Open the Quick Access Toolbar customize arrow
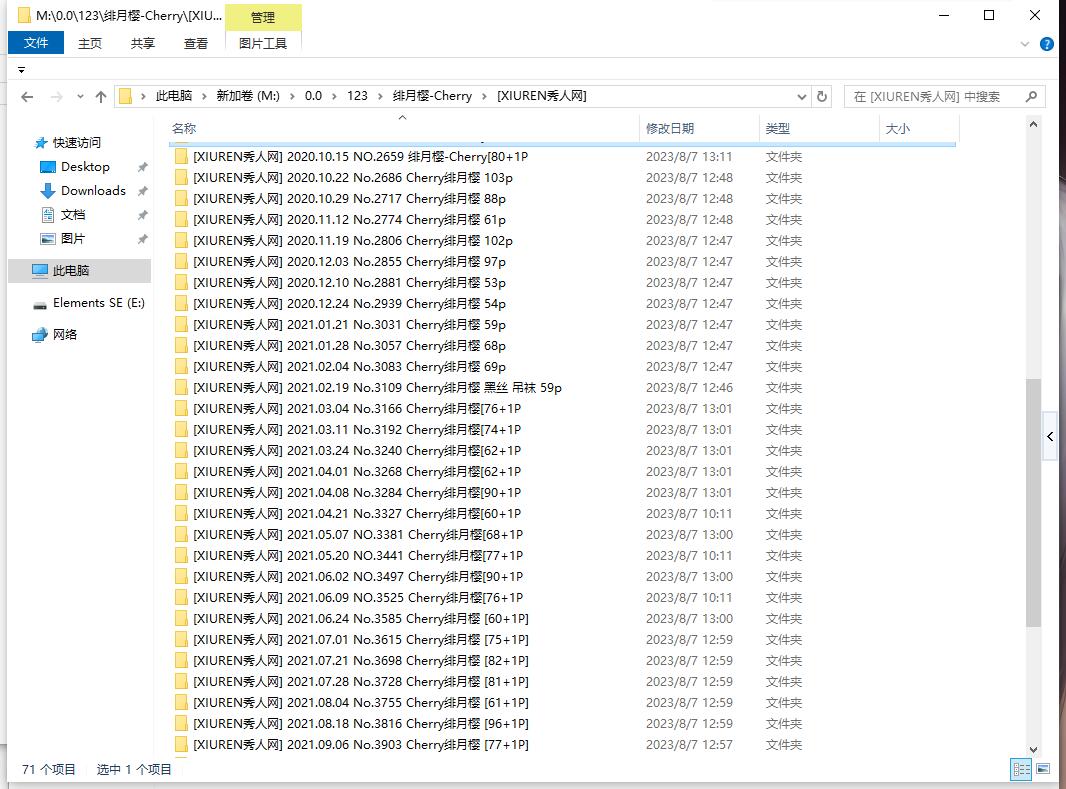Screen dimensions: 1066x789 [x=21, y=70]
